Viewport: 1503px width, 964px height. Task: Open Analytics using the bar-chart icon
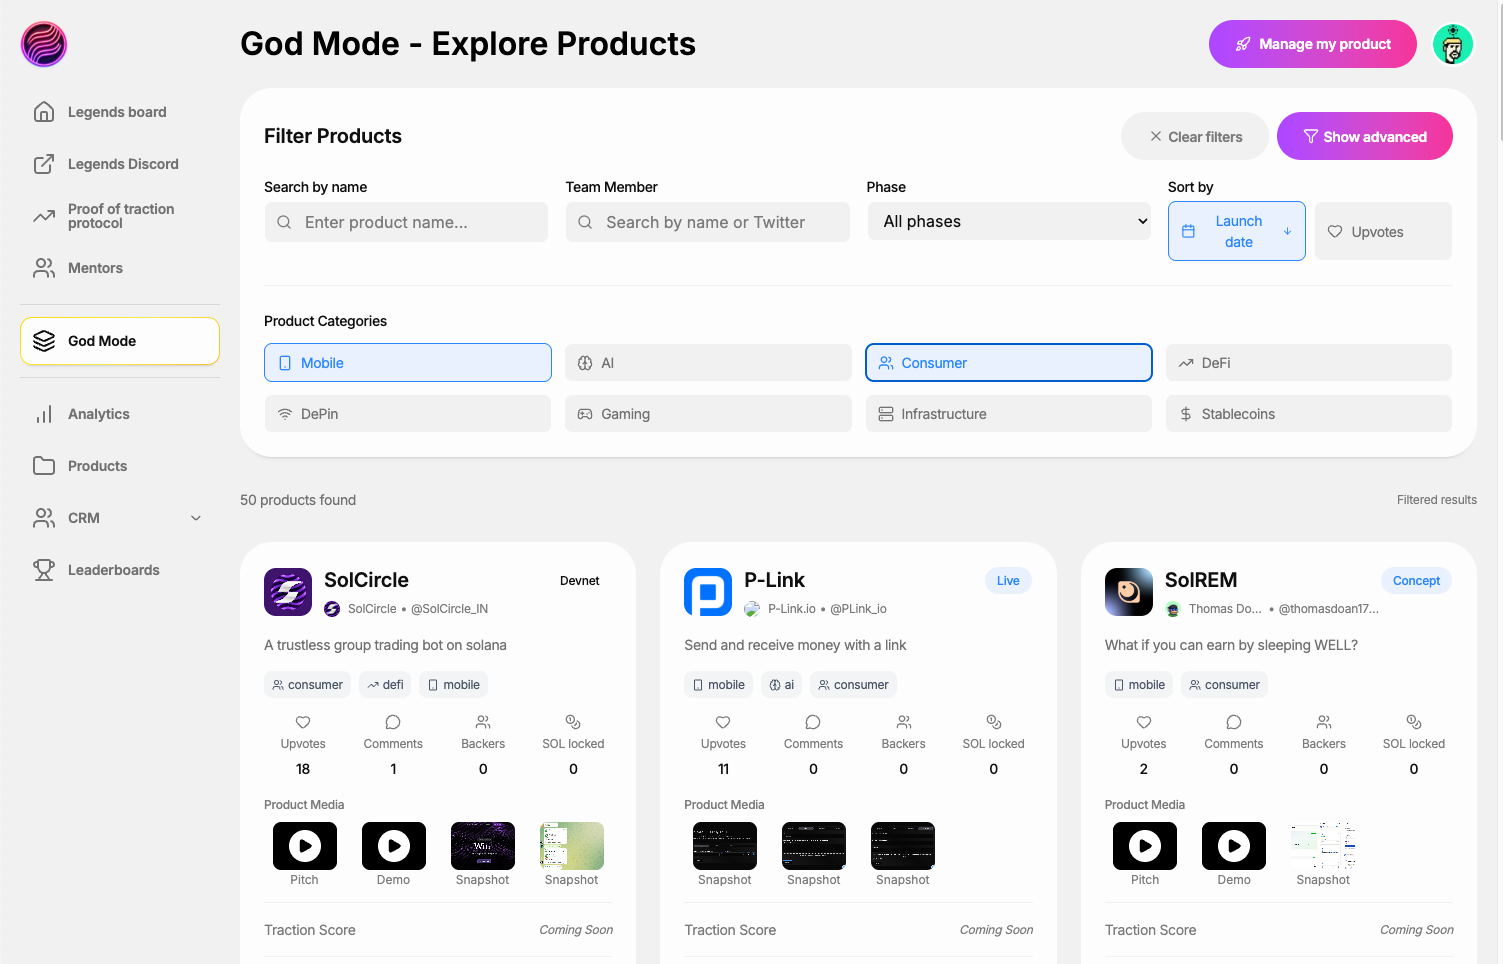click(x=44, y=413)
